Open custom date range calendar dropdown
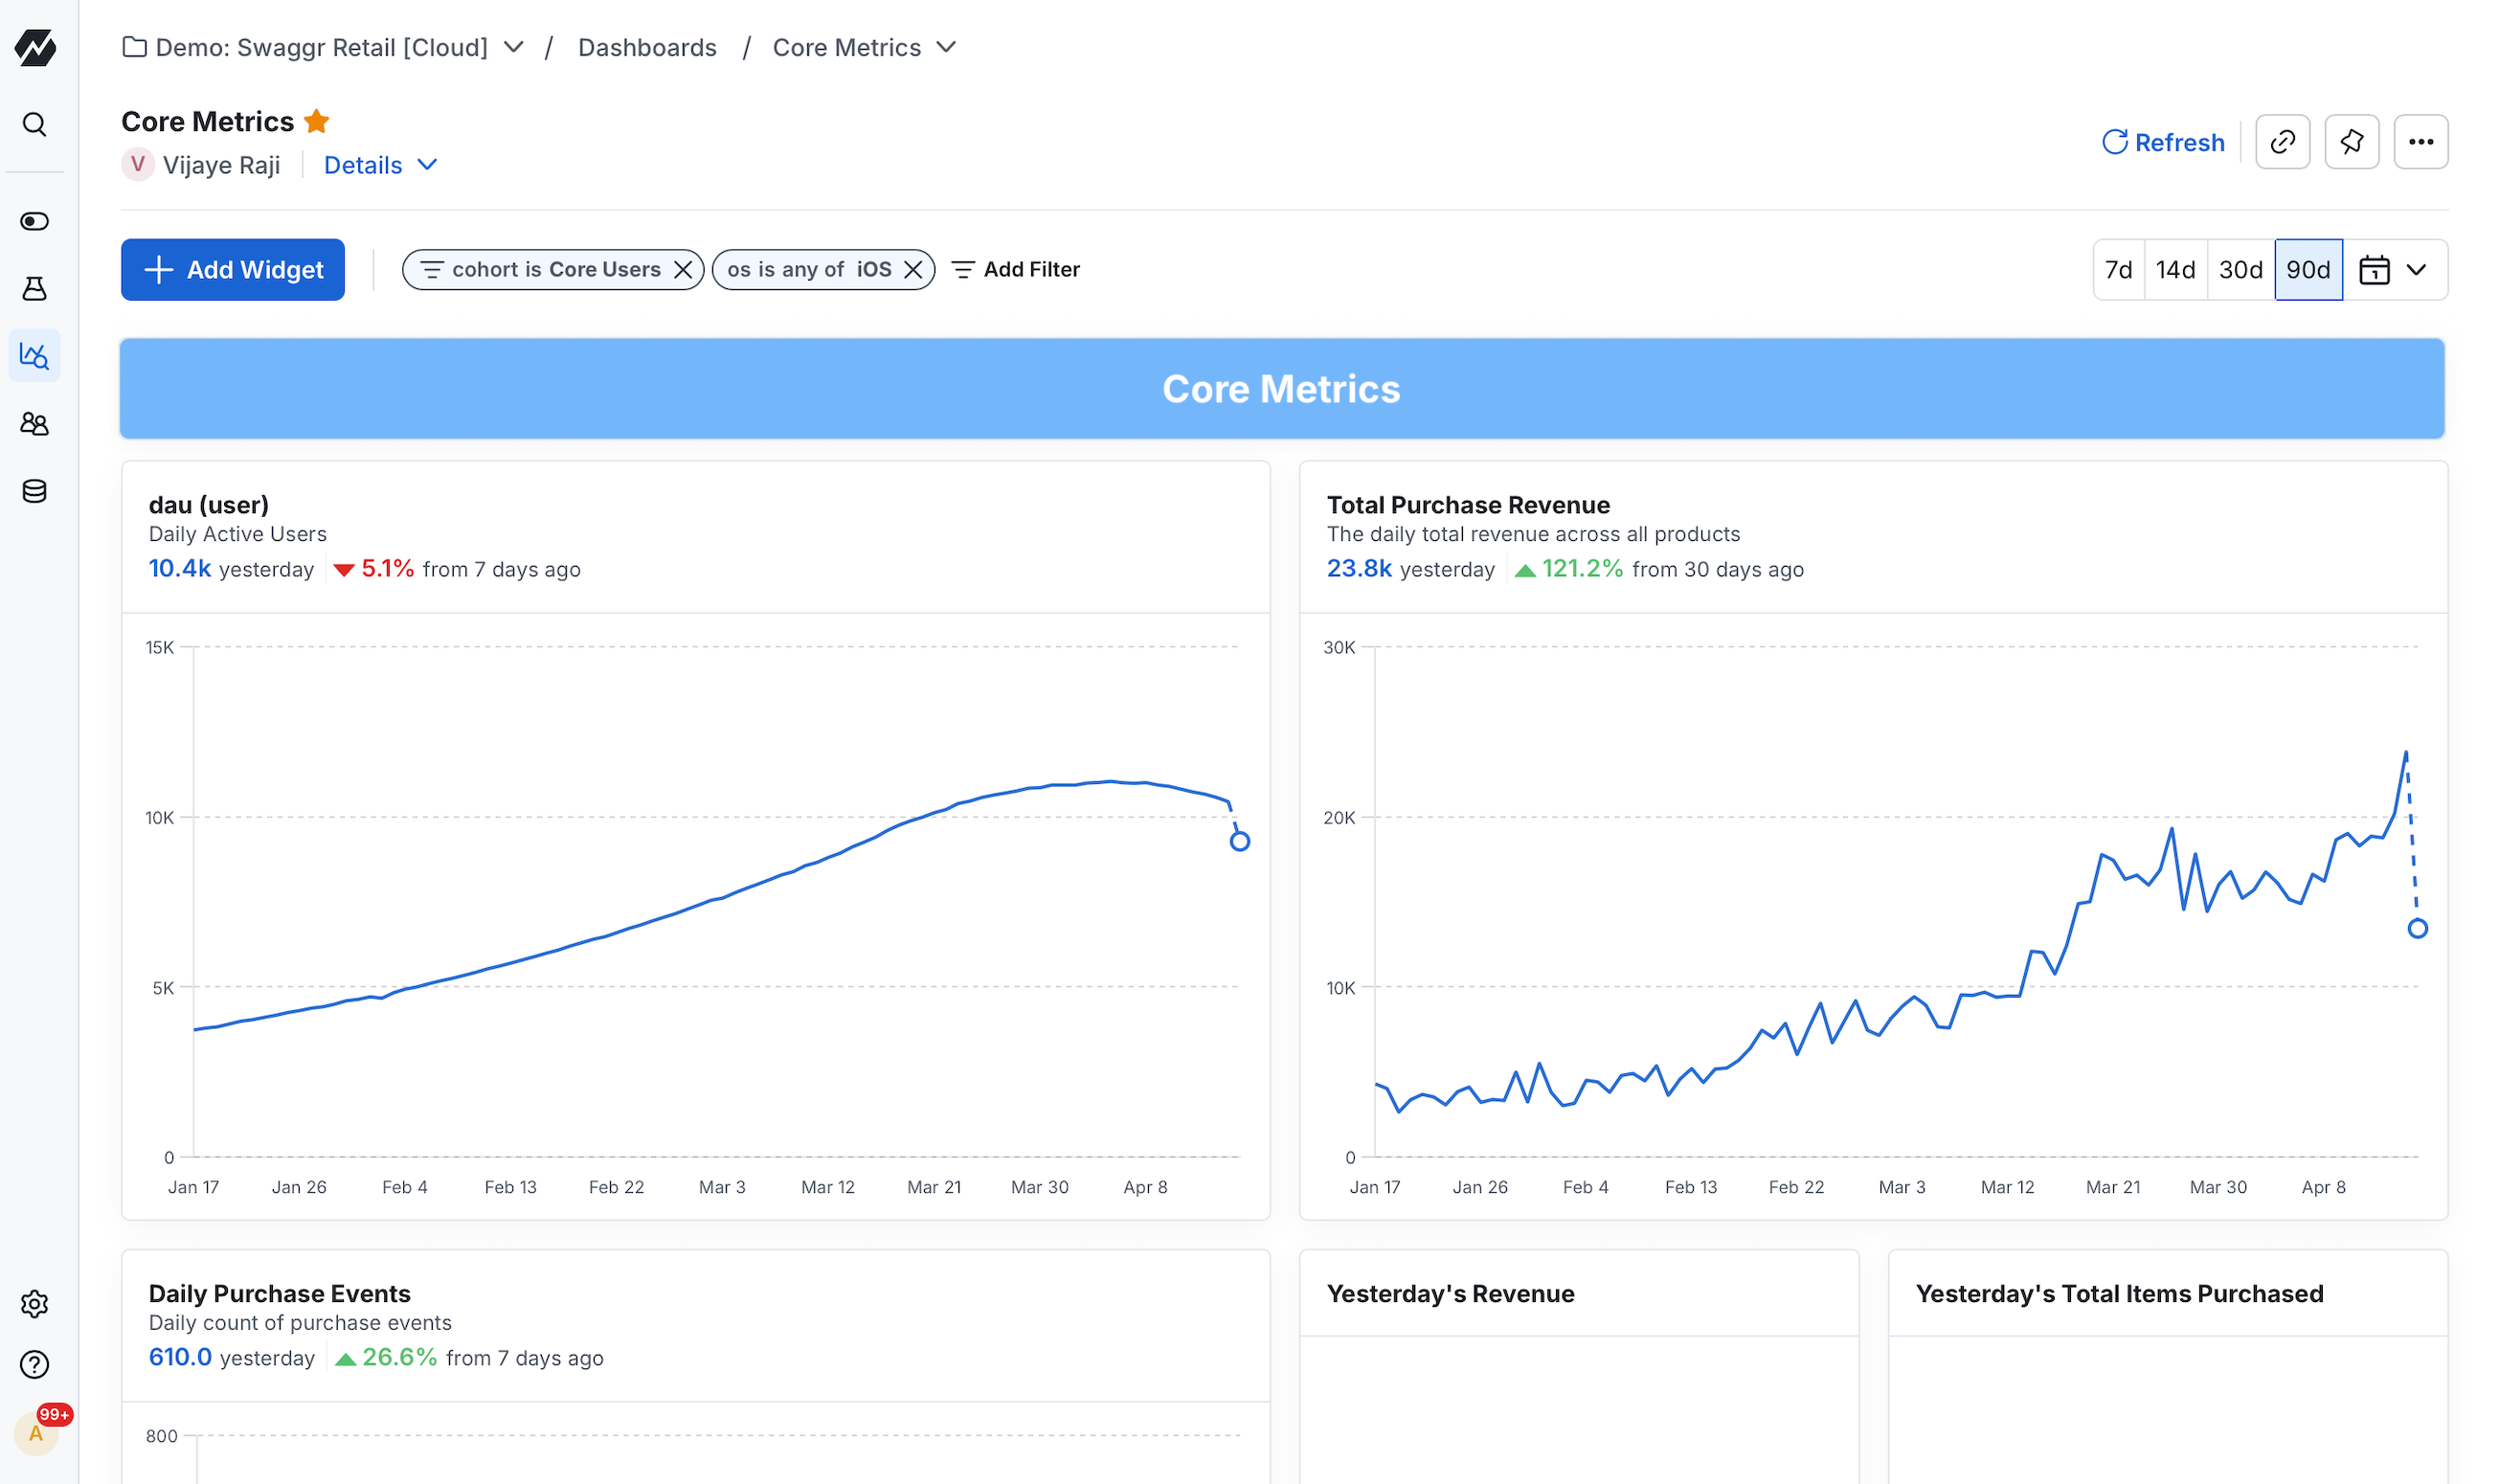2499x1484 pixels. click(x=2393, y=270)
